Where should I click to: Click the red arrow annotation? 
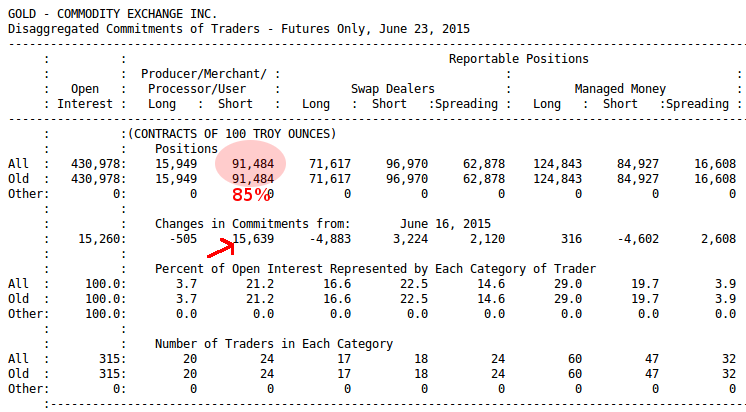218,247
